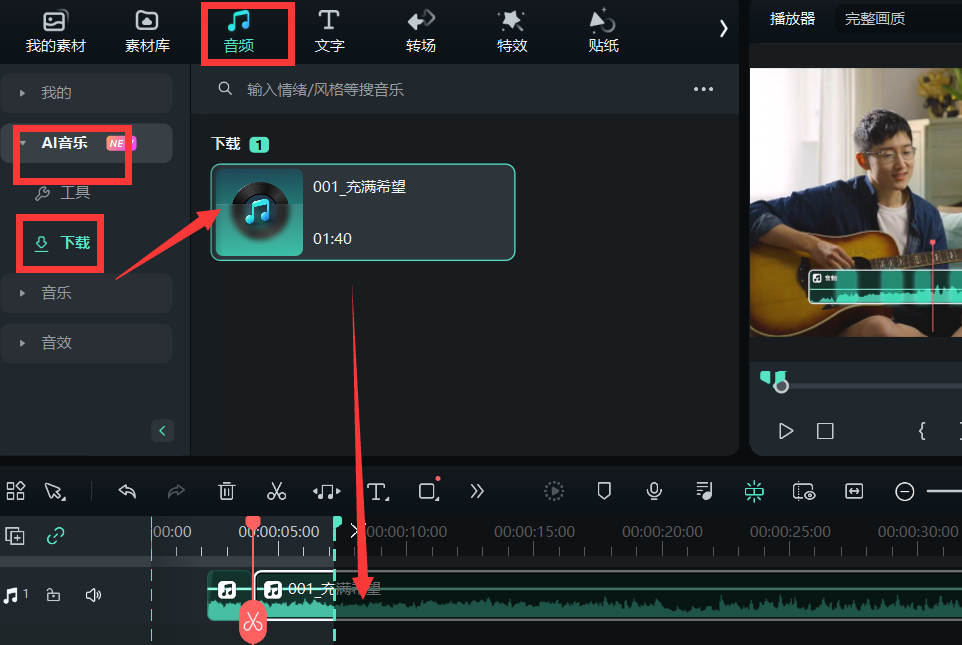Image resolution: width=962 pixels, height=645 pixels.
Task: Click the Redo icon in the toolbar
Action: [177, 490]
